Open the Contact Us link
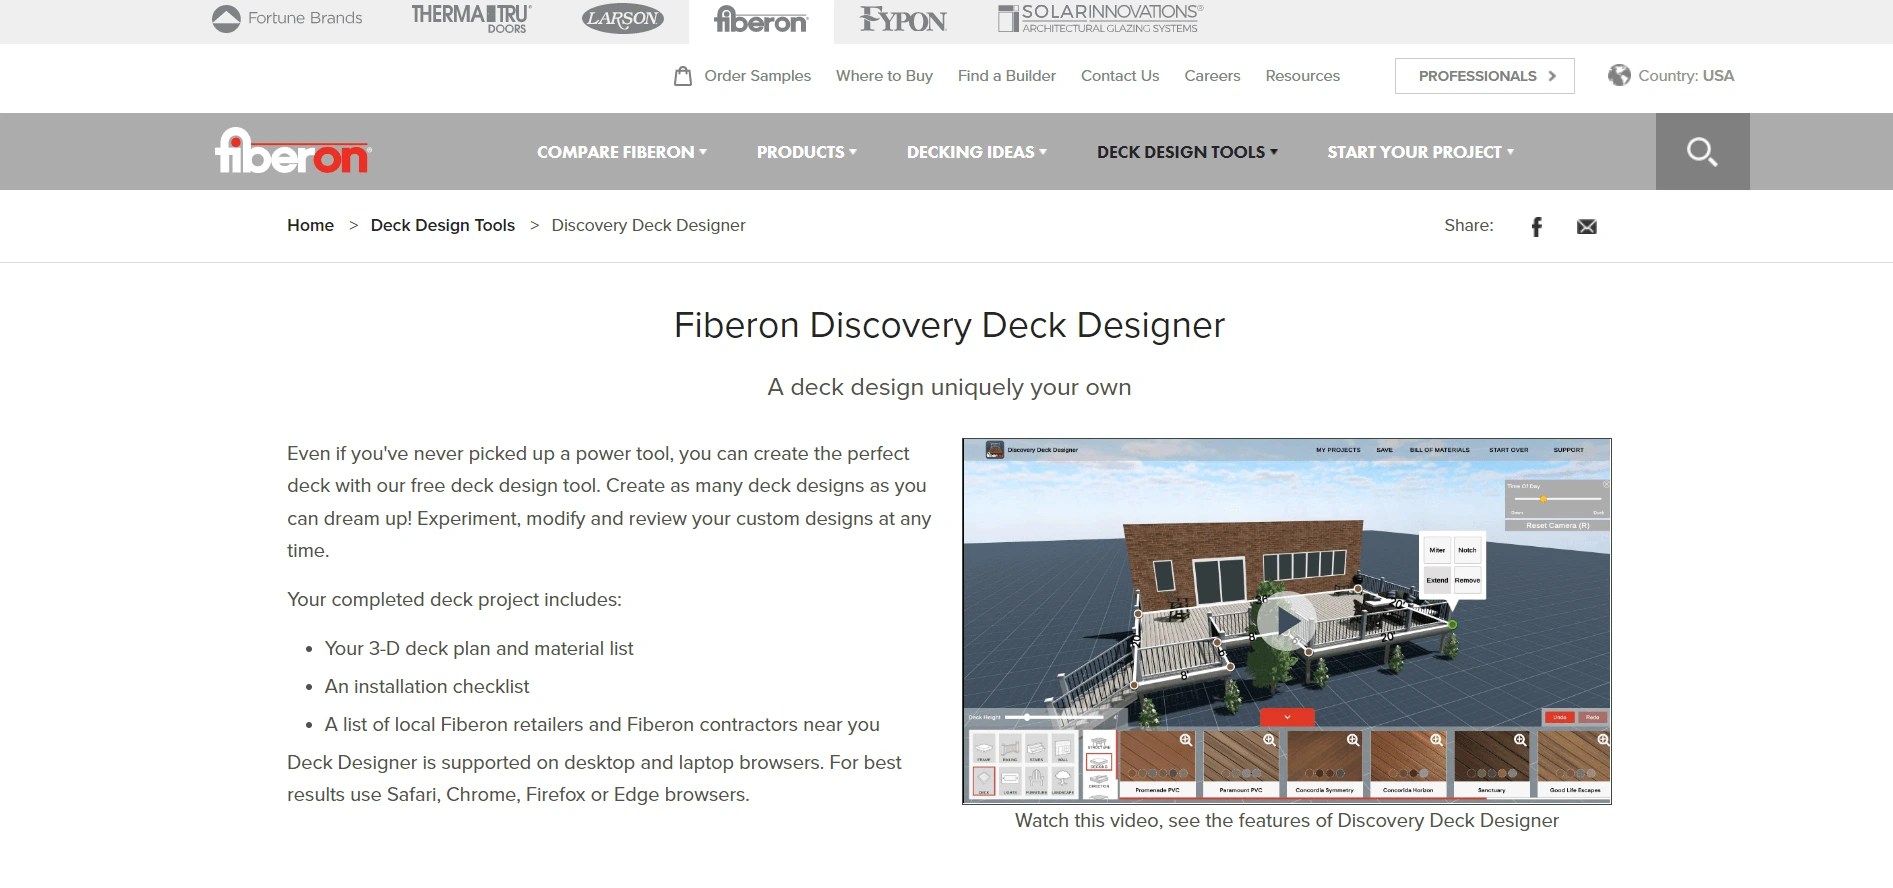The width and height of the screenshot is (1893, 888). click(1120, 76)
